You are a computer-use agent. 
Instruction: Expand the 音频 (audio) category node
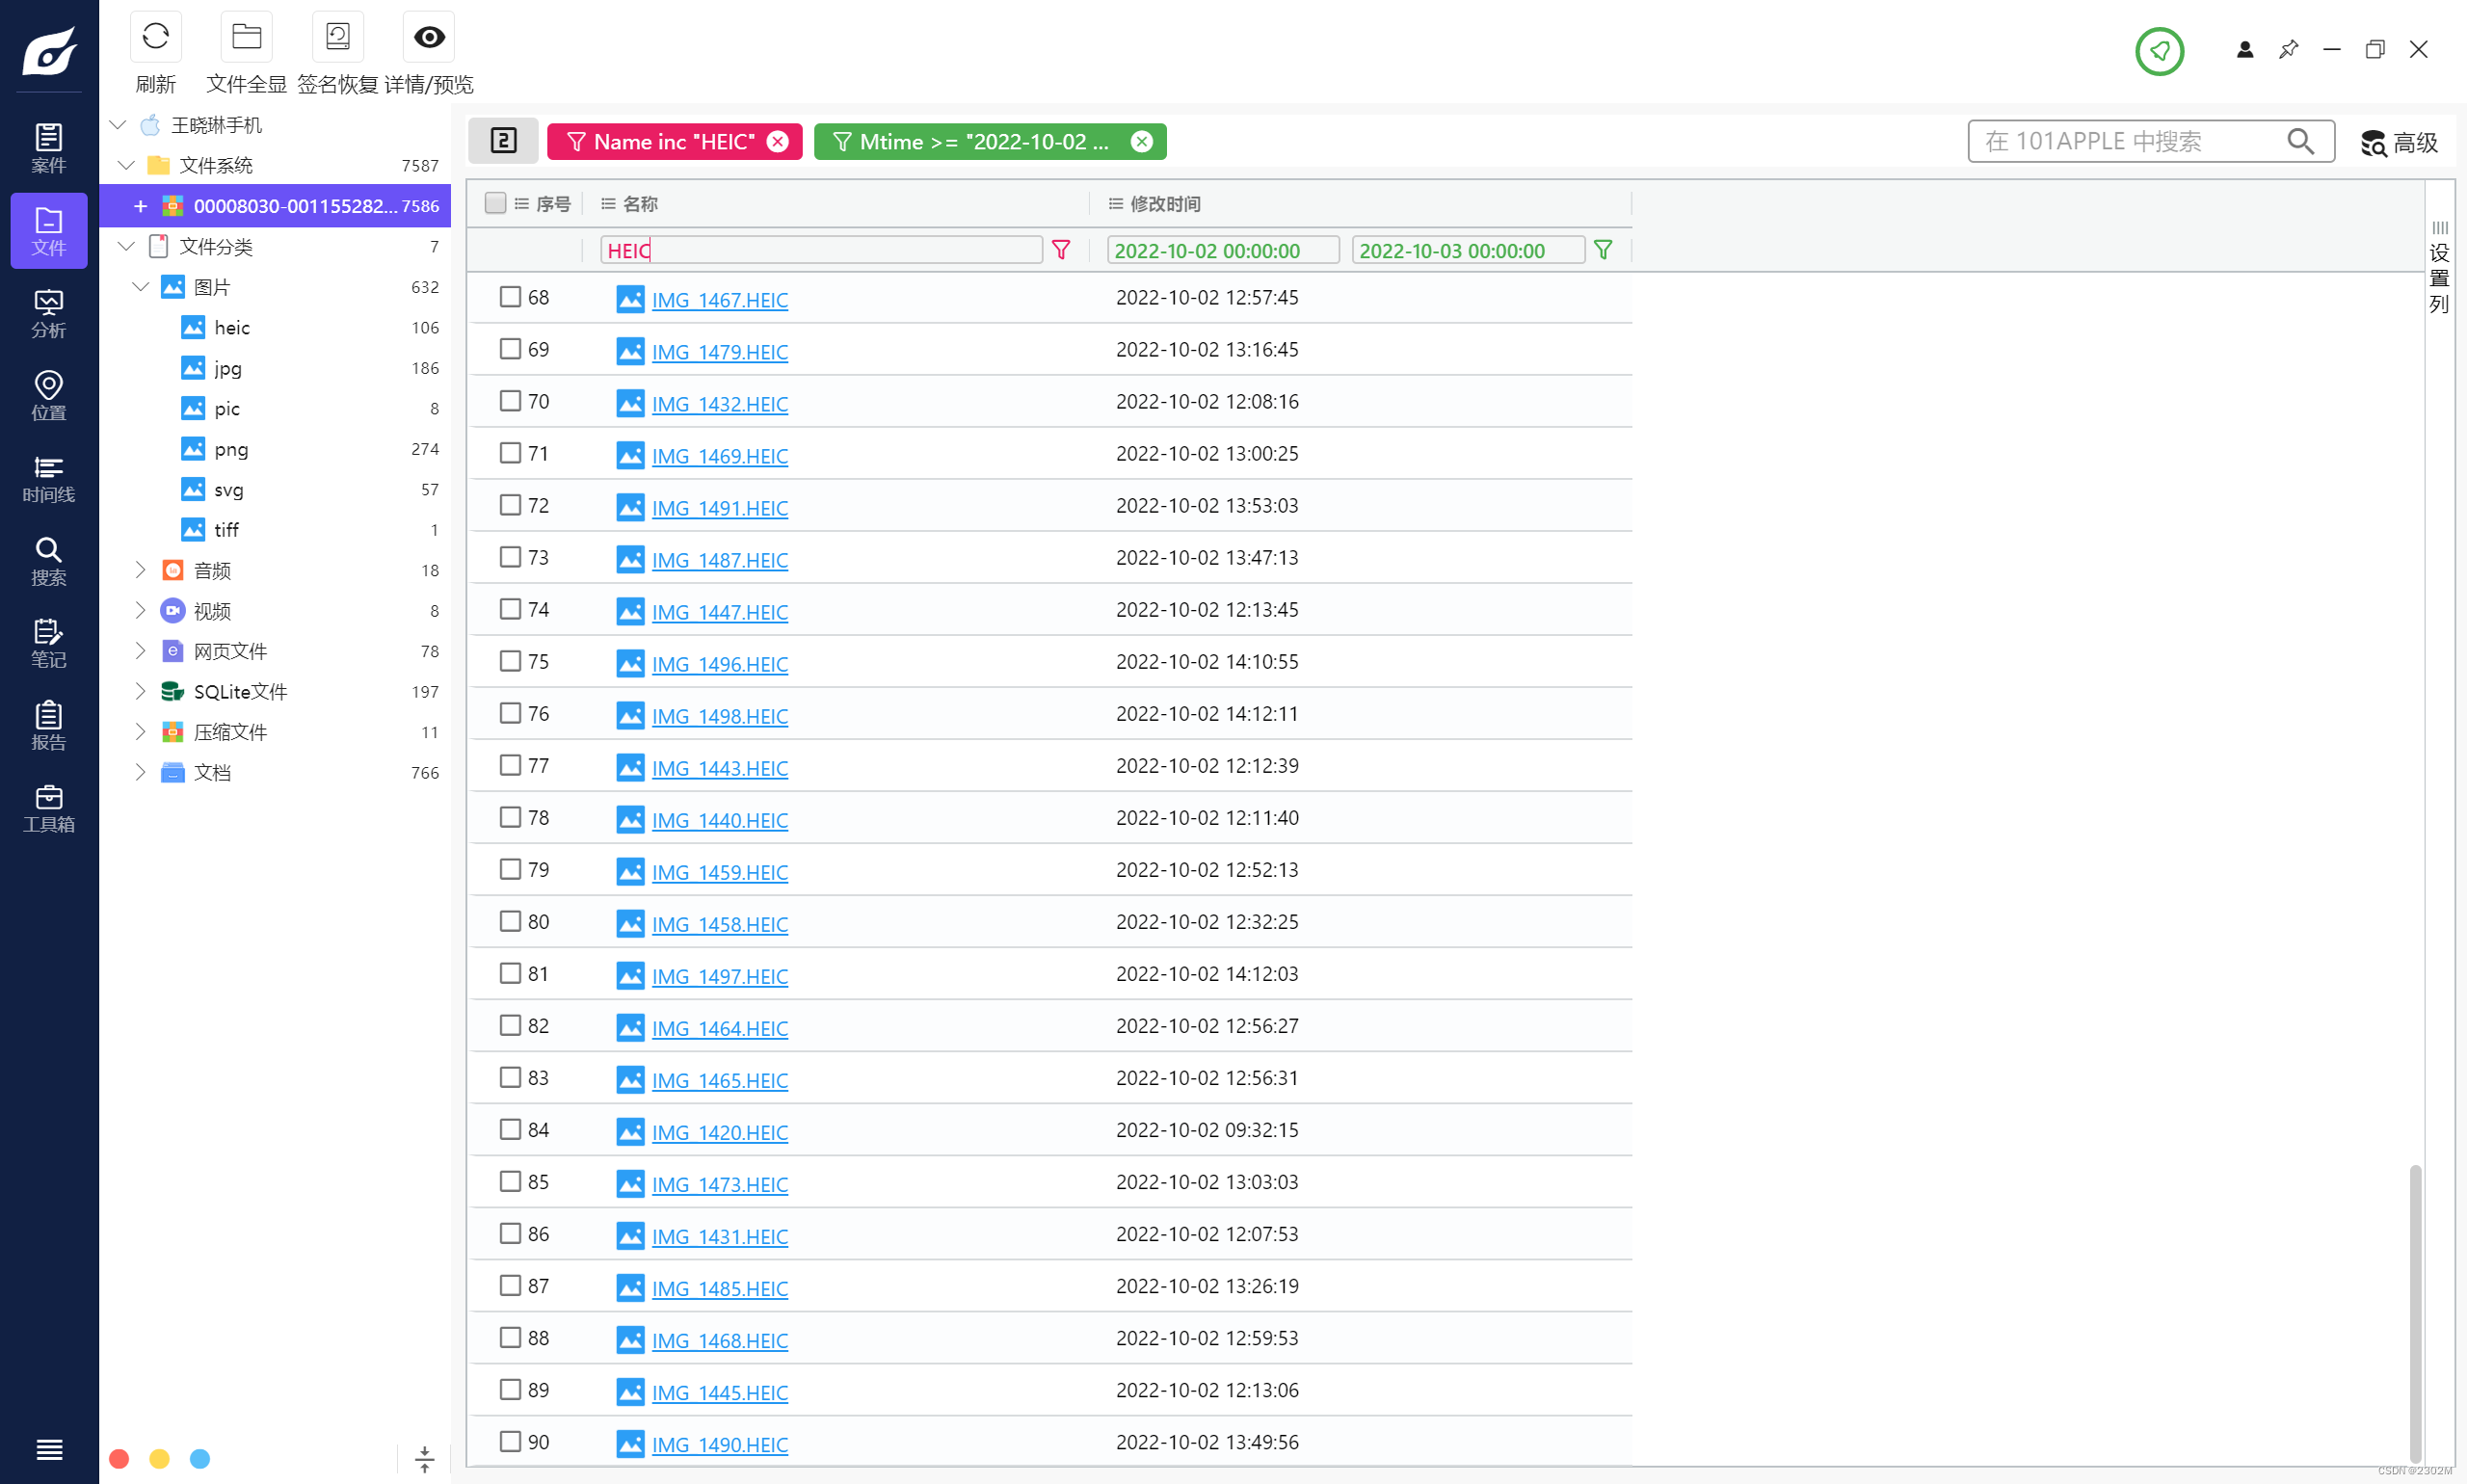click(x=140, y=570)
